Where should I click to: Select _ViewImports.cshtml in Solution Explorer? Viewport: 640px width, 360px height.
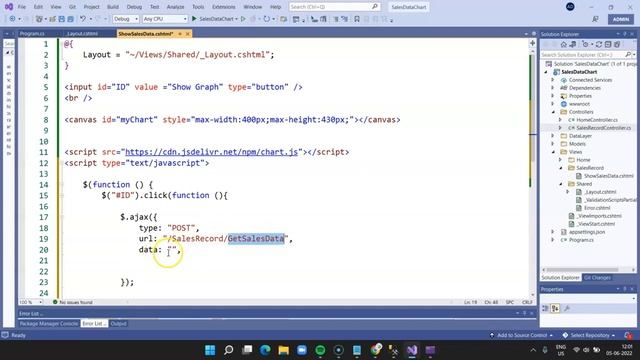point(599,216)
